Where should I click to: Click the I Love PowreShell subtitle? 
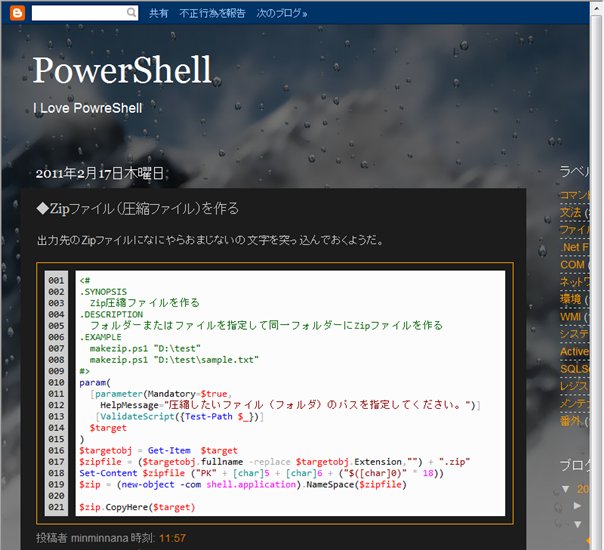click(88, 108)
